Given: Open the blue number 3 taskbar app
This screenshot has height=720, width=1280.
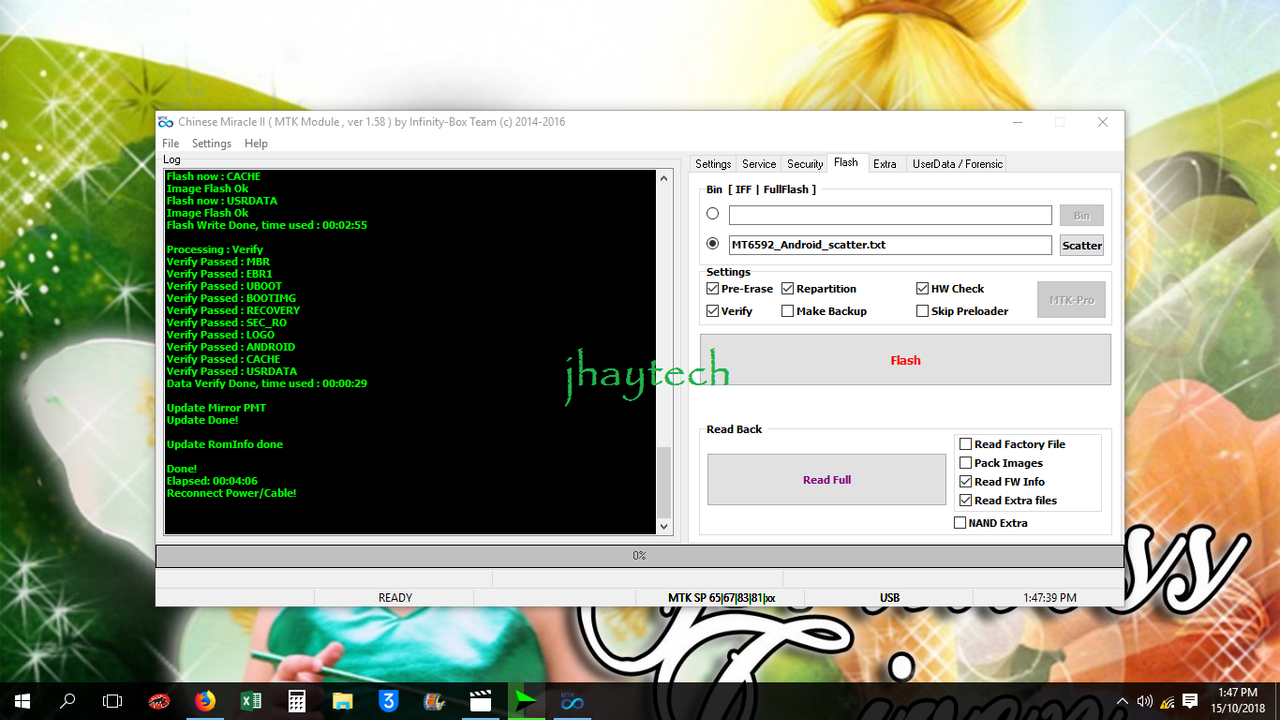Looking at the screenshot, I should [389, 701].
